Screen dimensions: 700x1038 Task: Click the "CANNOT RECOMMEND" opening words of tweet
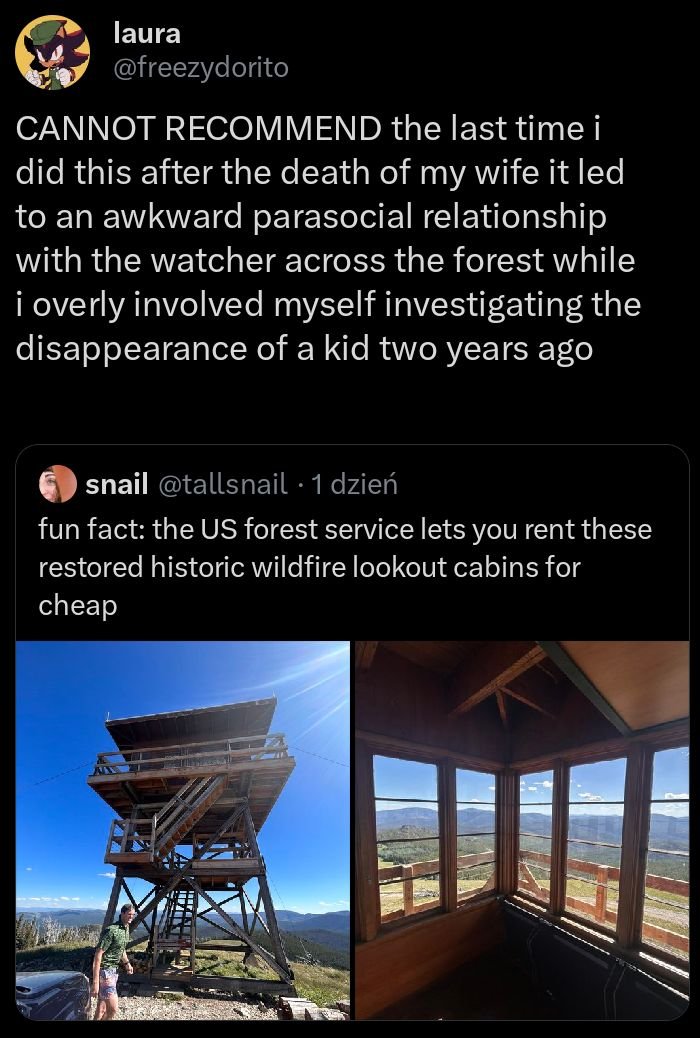(198, 129)
